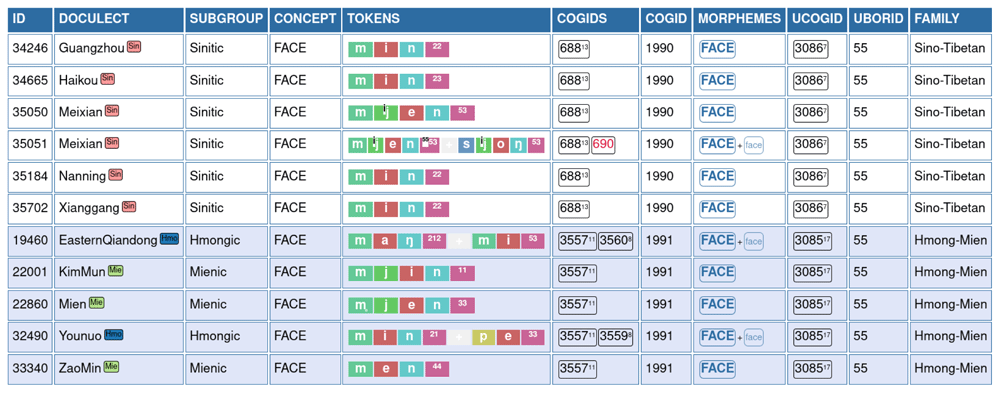Click the 23 tone segment in Haikou tokens

437,82
